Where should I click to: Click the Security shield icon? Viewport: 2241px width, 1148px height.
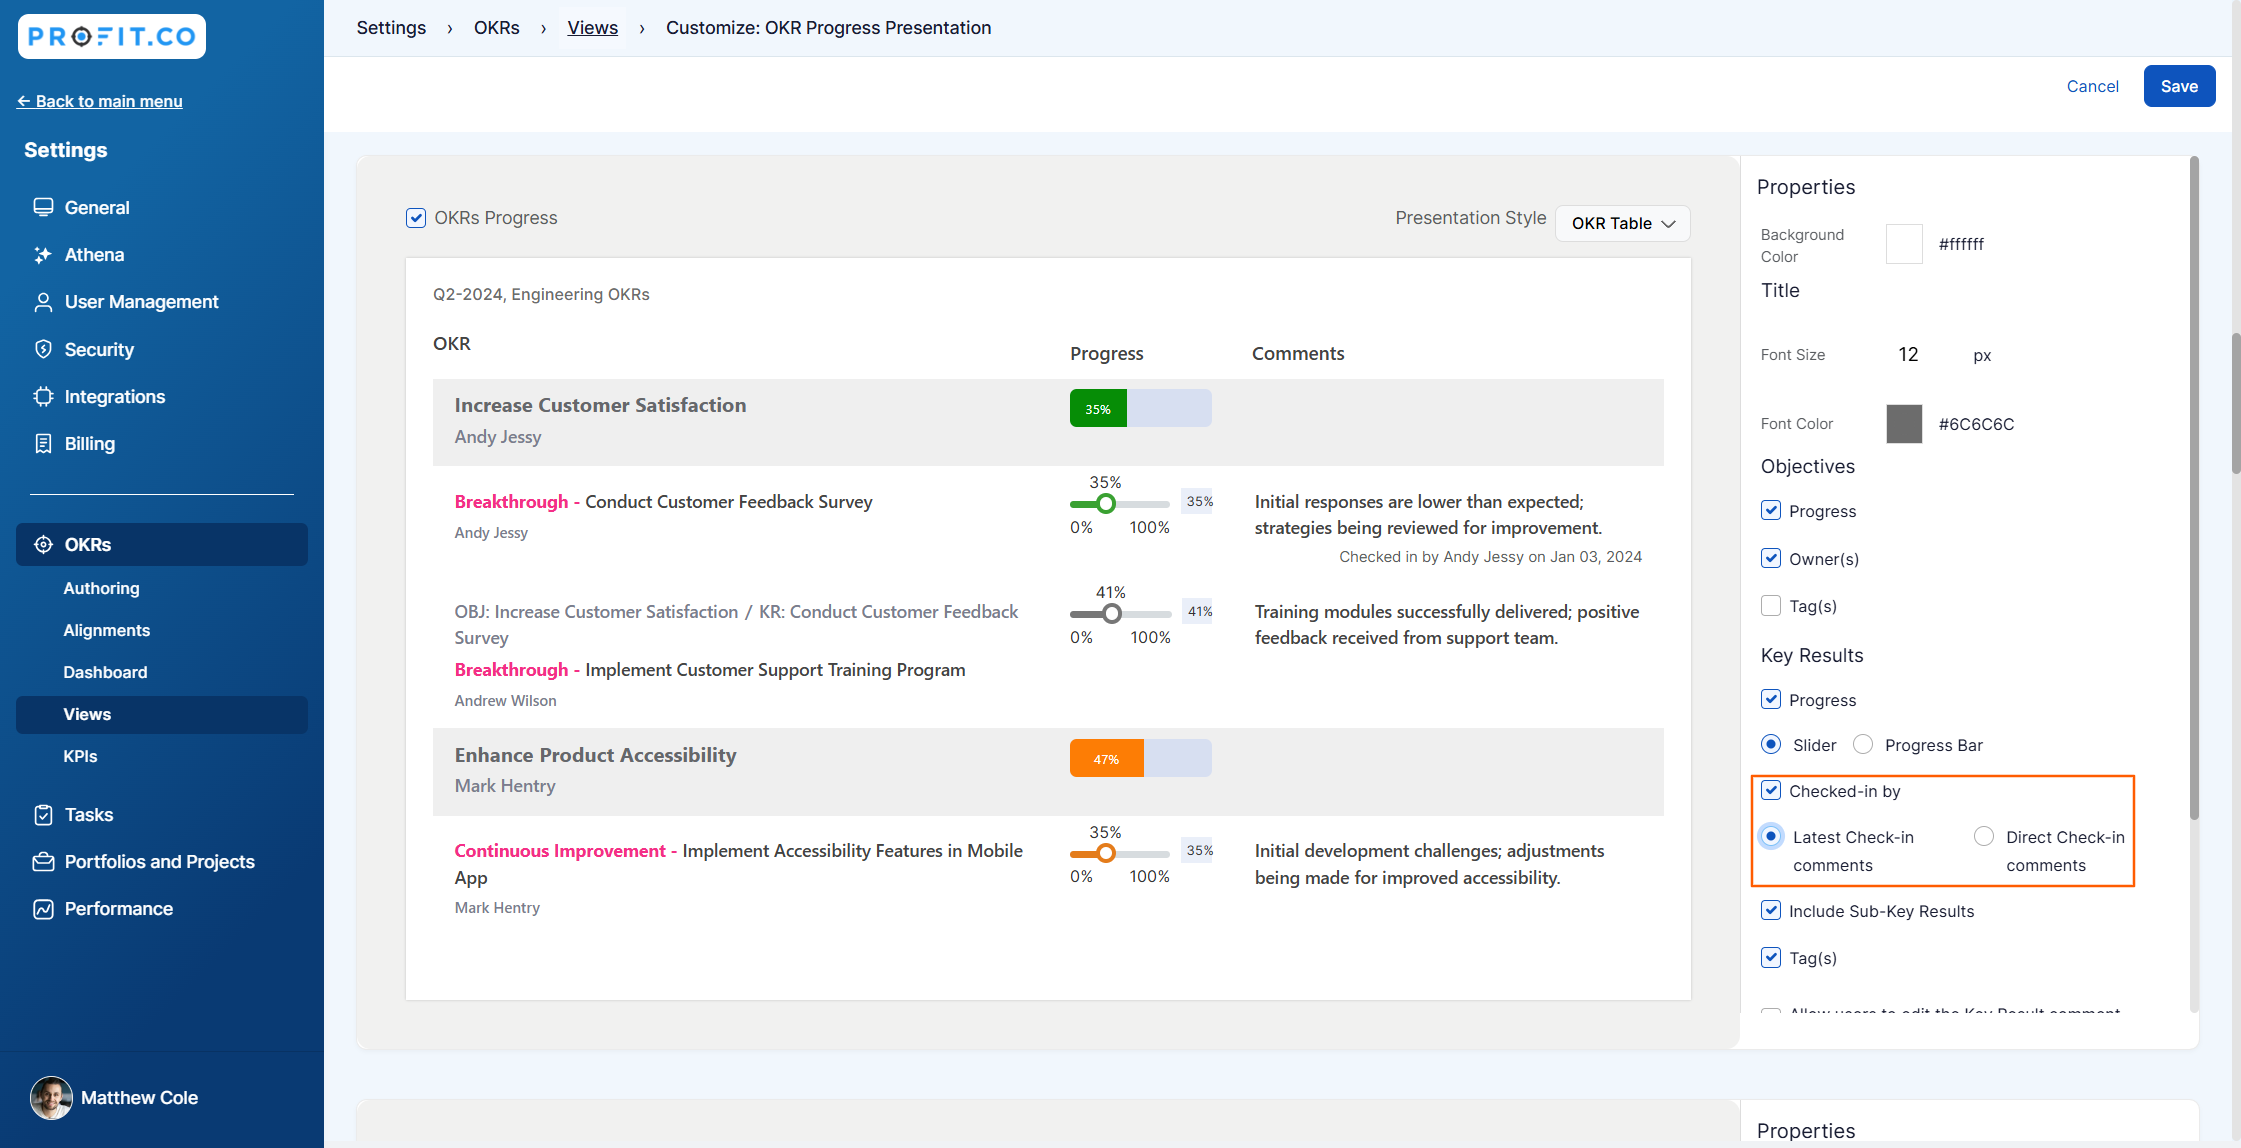click(x=43, y=349)
